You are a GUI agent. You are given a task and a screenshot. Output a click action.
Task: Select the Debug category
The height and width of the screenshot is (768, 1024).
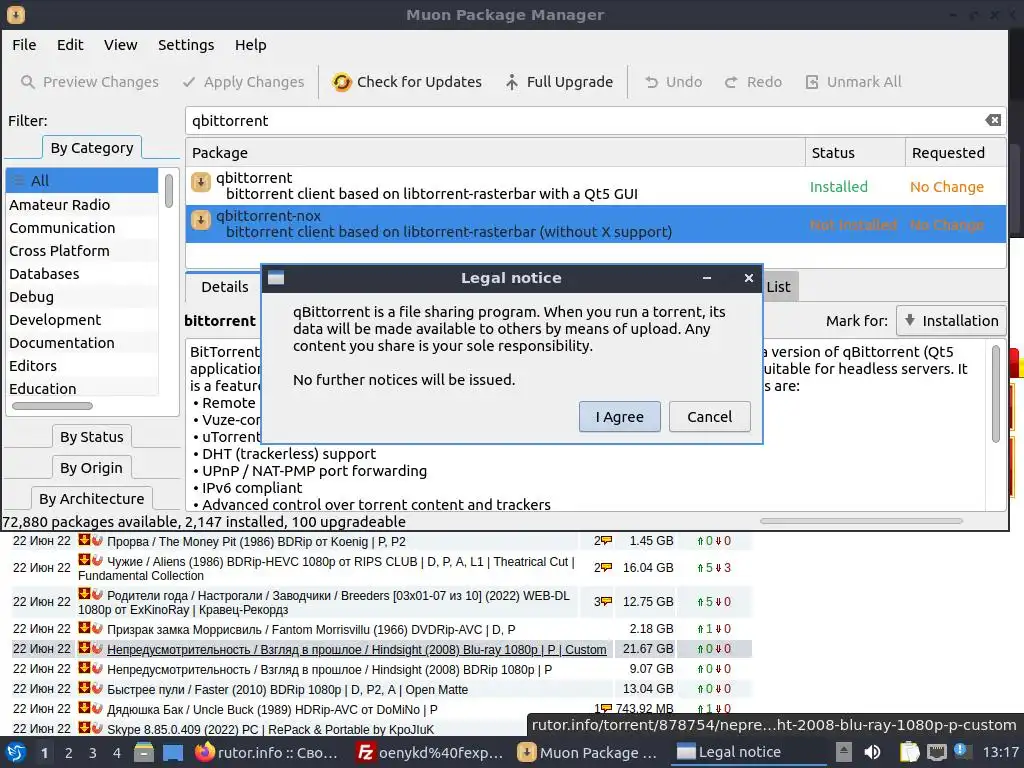click(x=82, y=296)
